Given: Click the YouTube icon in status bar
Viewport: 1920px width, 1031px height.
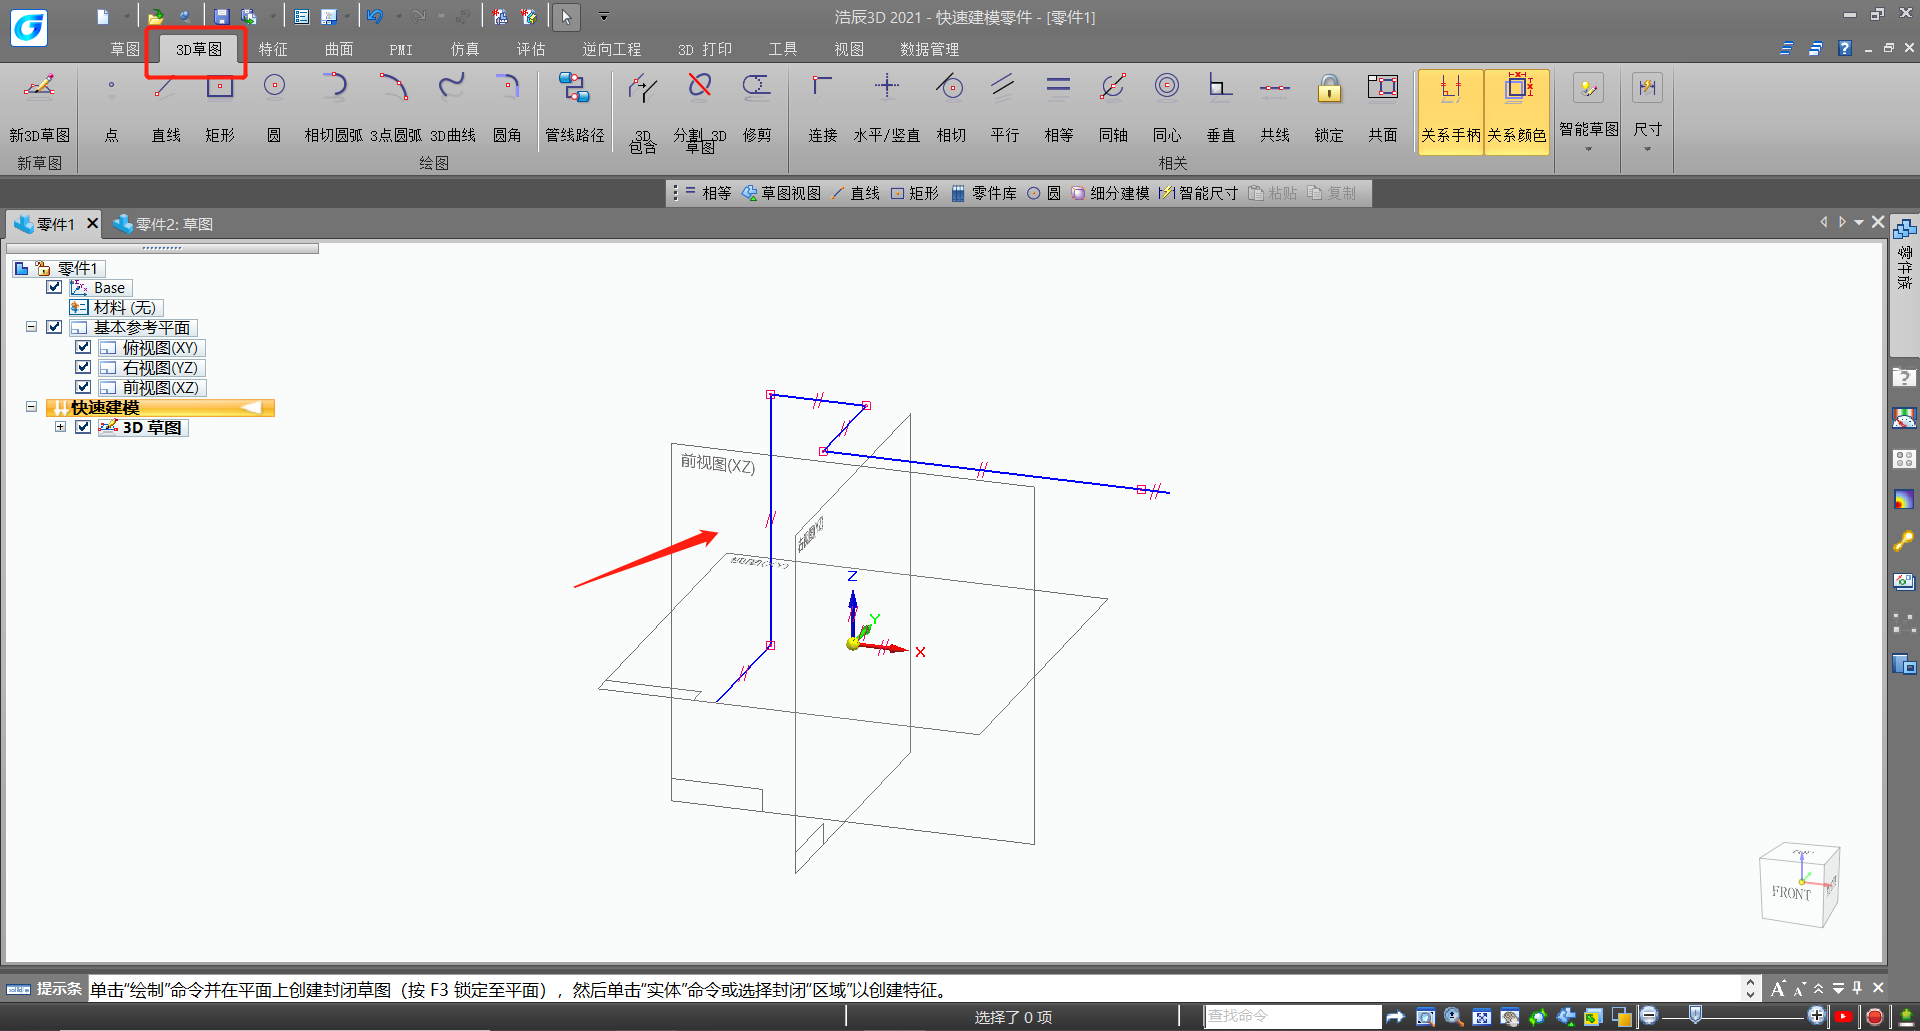Looking at the screenshot, I should coord(1845,1017).
